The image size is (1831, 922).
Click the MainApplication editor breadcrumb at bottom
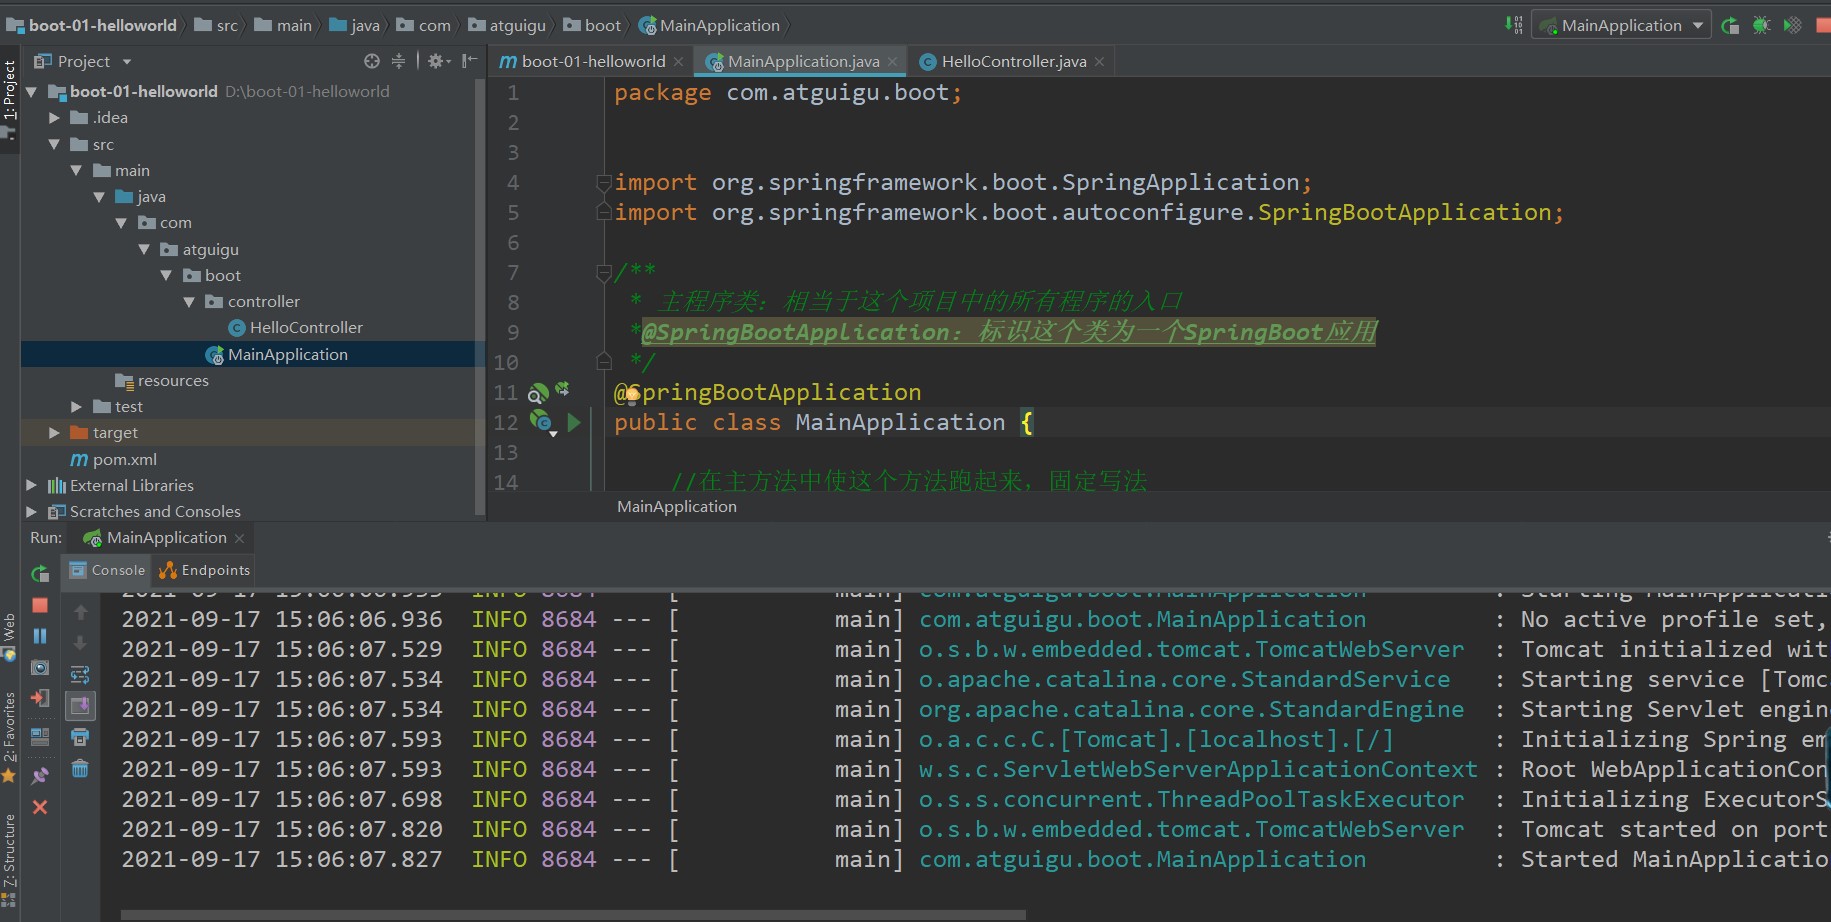pyautogui.click(x=677, y=507)
